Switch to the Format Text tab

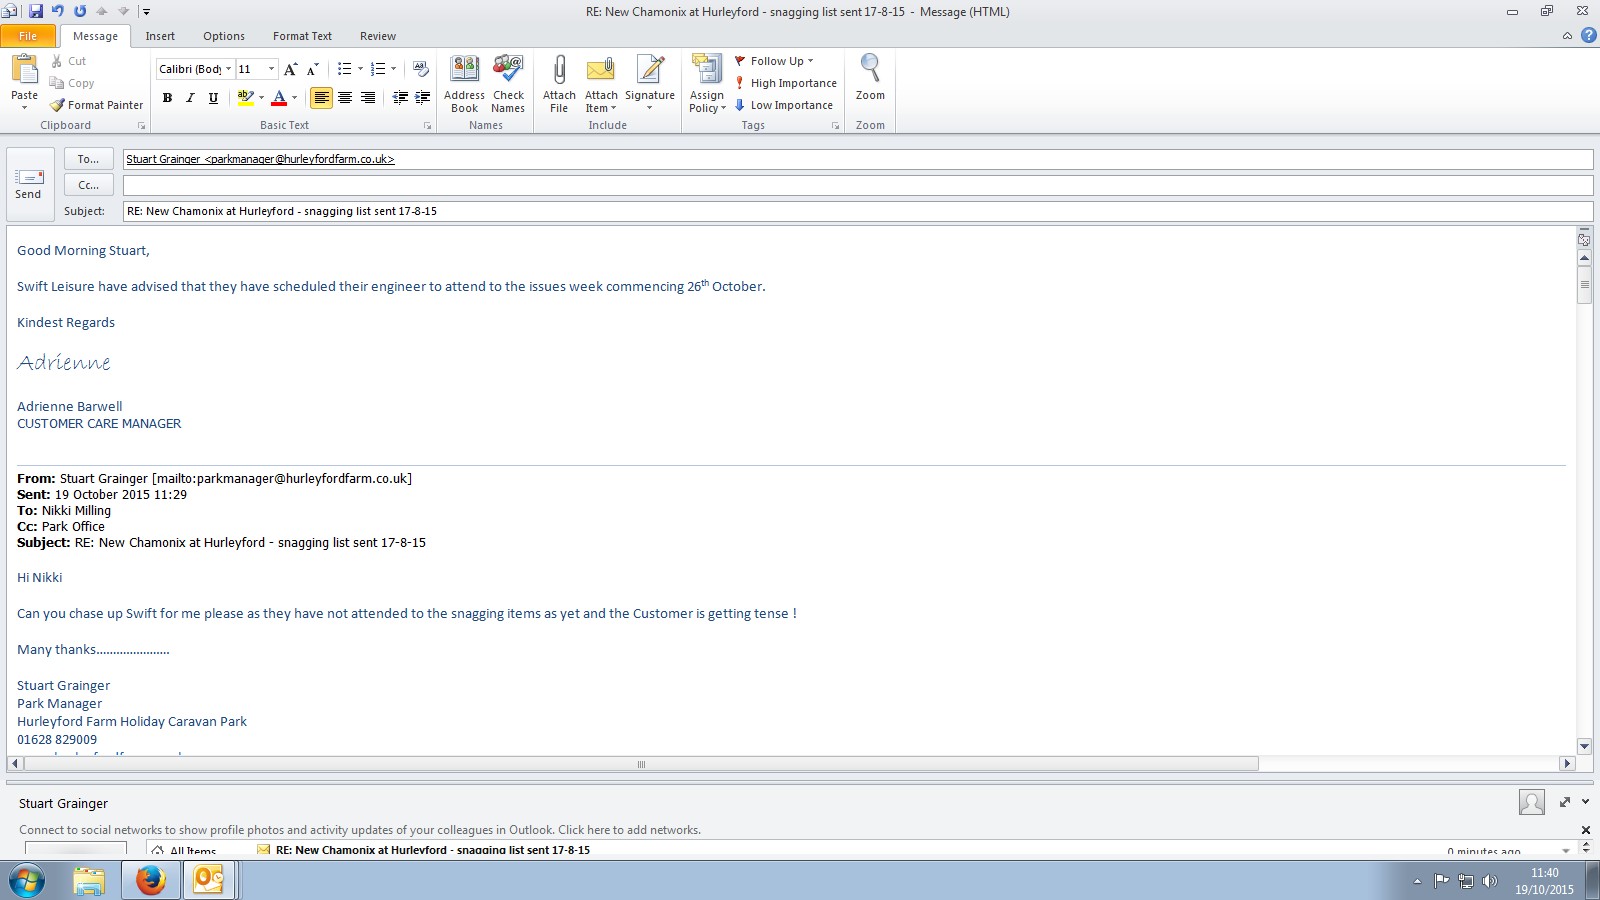tap(302, 36)
